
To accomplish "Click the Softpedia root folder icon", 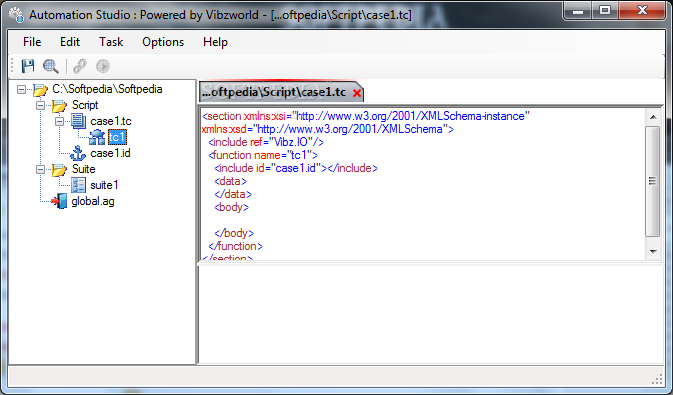I will pos(40,90).
